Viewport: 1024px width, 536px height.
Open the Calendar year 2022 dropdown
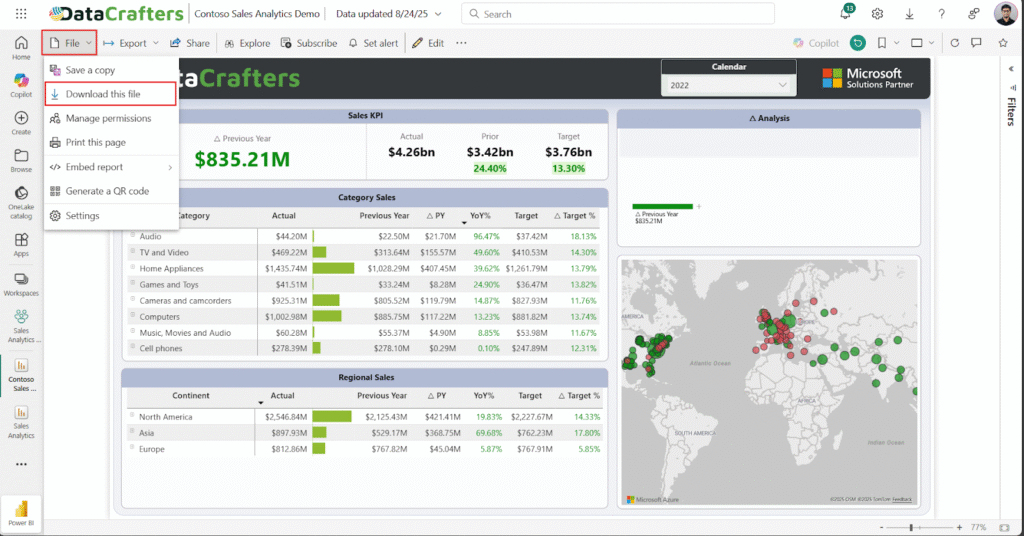point(728,86)
